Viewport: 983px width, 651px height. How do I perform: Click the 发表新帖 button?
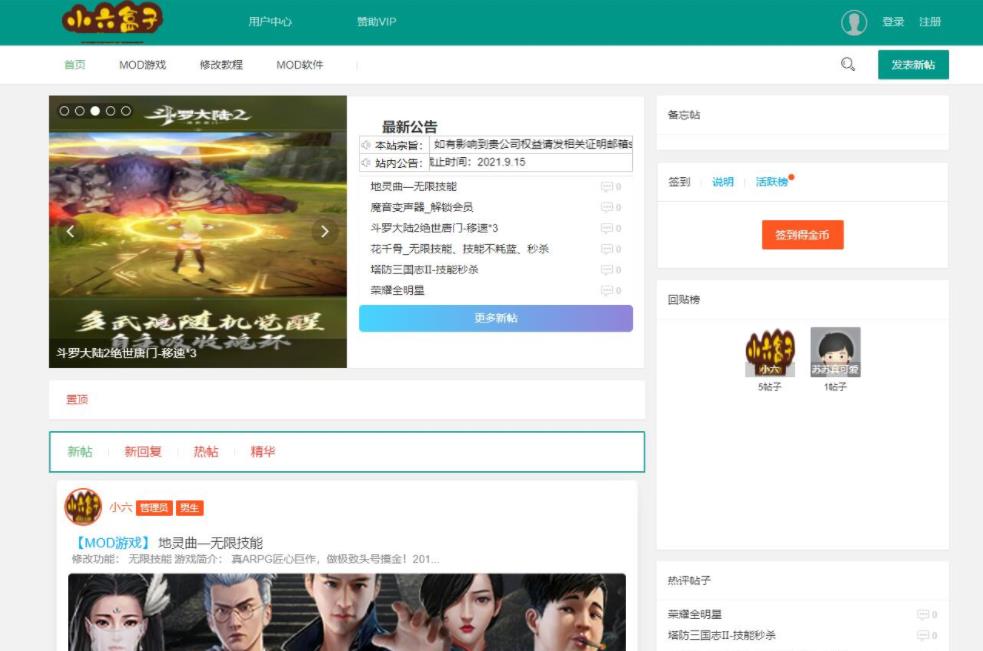(912, 63)
